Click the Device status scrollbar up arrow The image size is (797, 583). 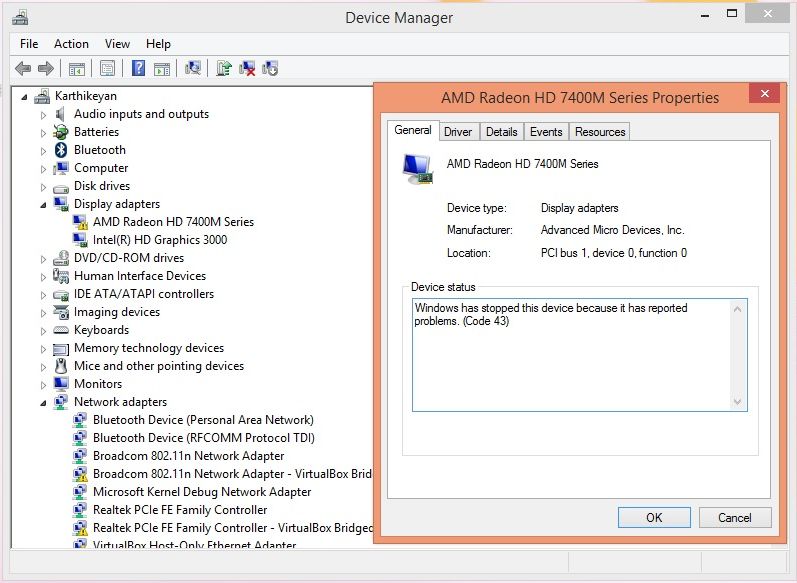(x=738, y=308)
